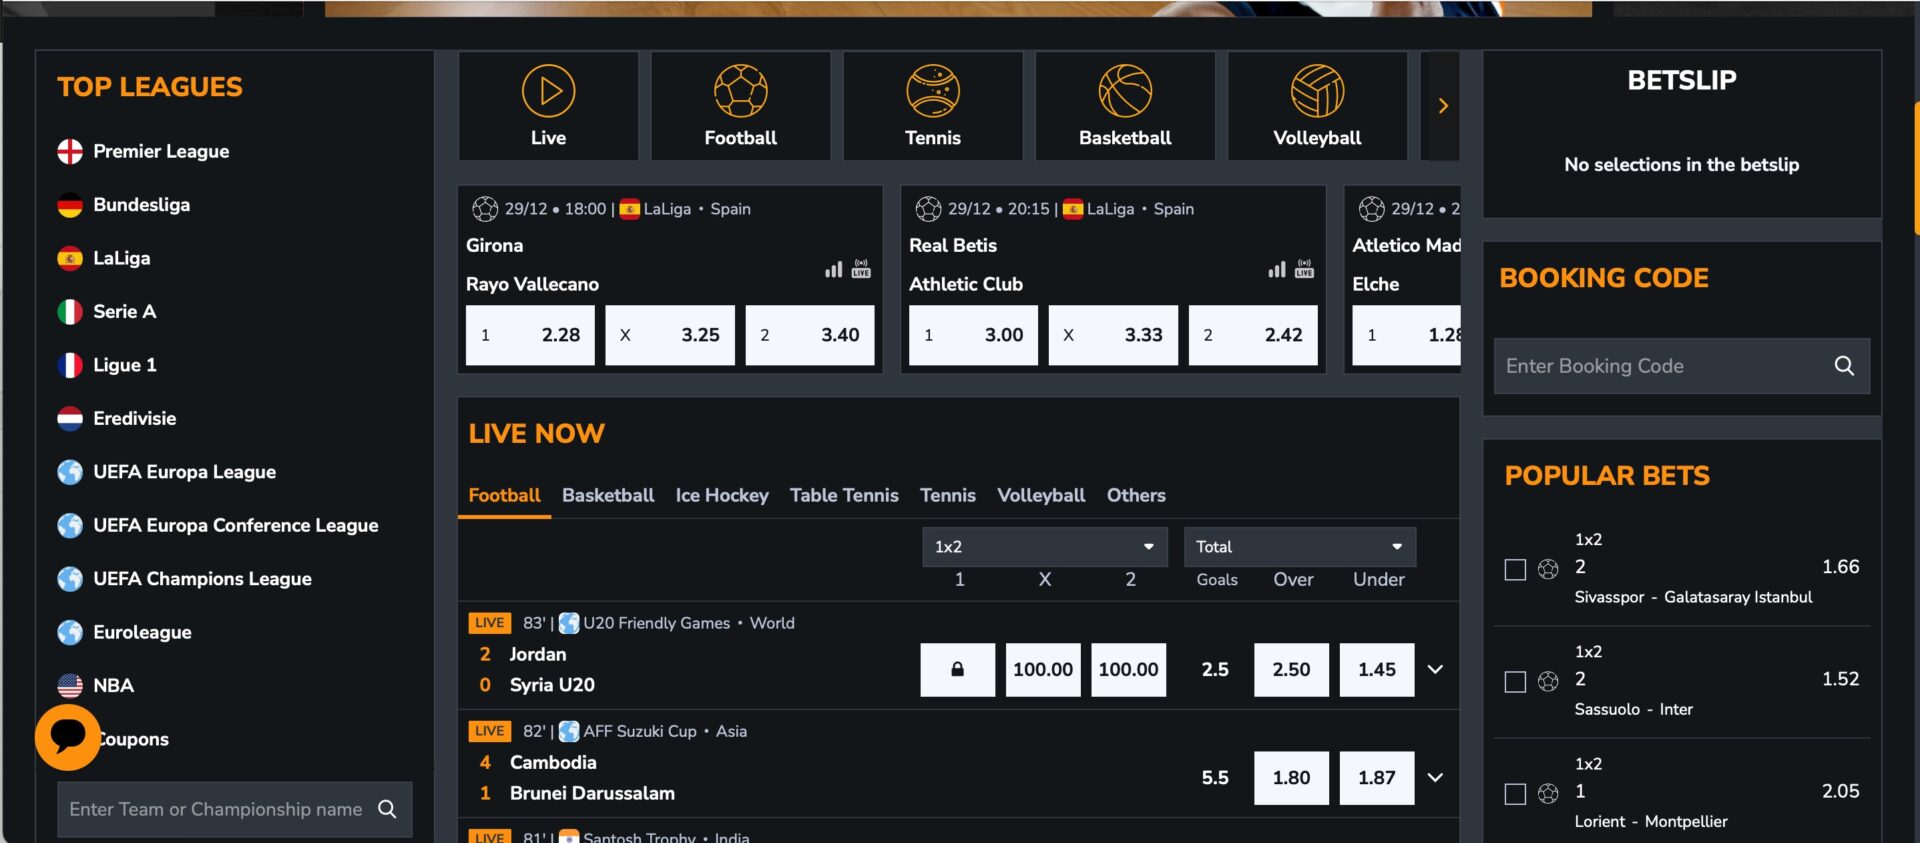Open statistics icon for Real Betis match
1920x843 pixels.
(1276, 270)
